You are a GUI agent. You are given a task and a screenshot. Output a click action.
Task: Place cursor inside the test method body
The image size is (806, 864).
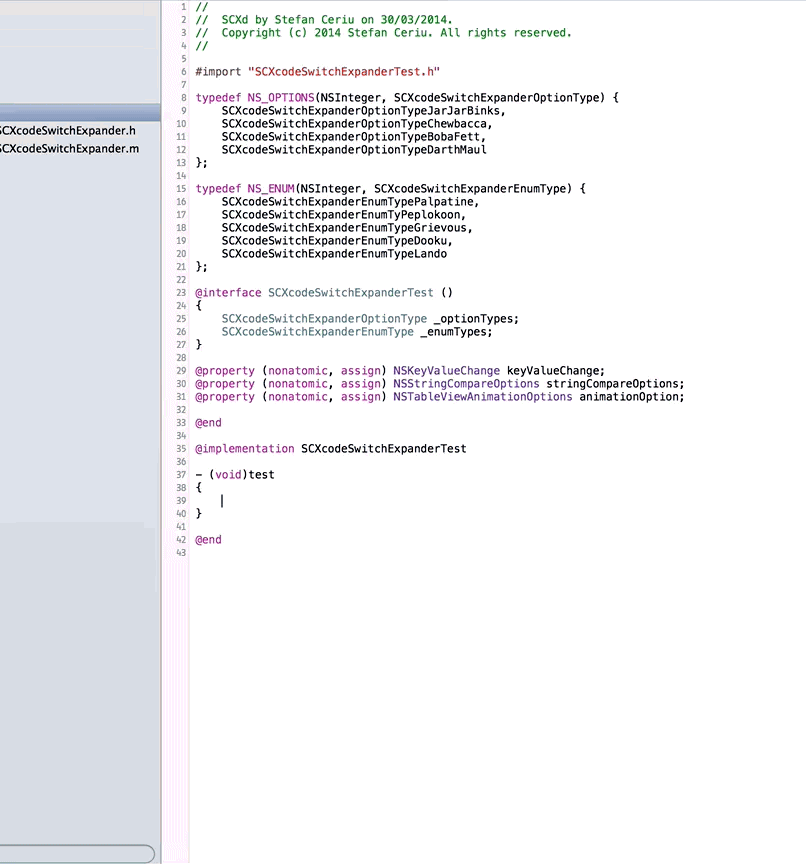pos(222,500)
